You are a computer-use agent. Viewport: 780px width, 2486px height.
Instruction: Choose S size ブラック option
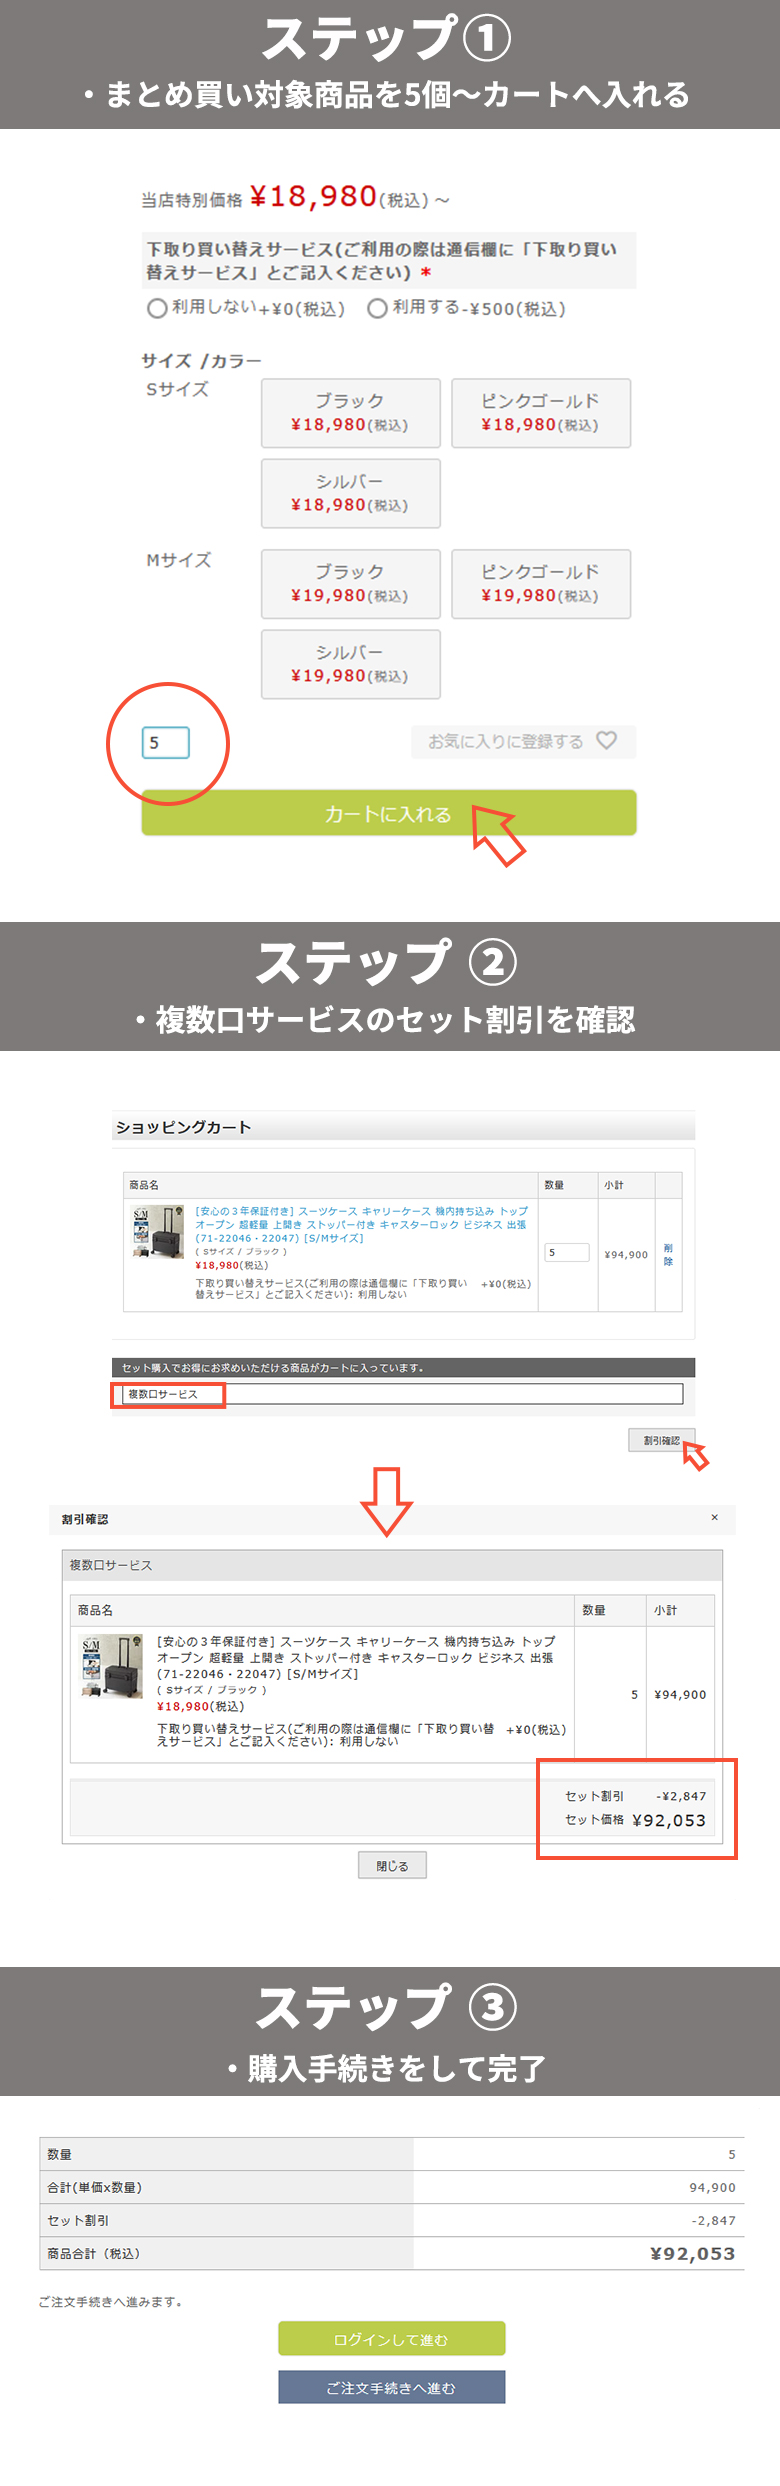tap(350, 412)
